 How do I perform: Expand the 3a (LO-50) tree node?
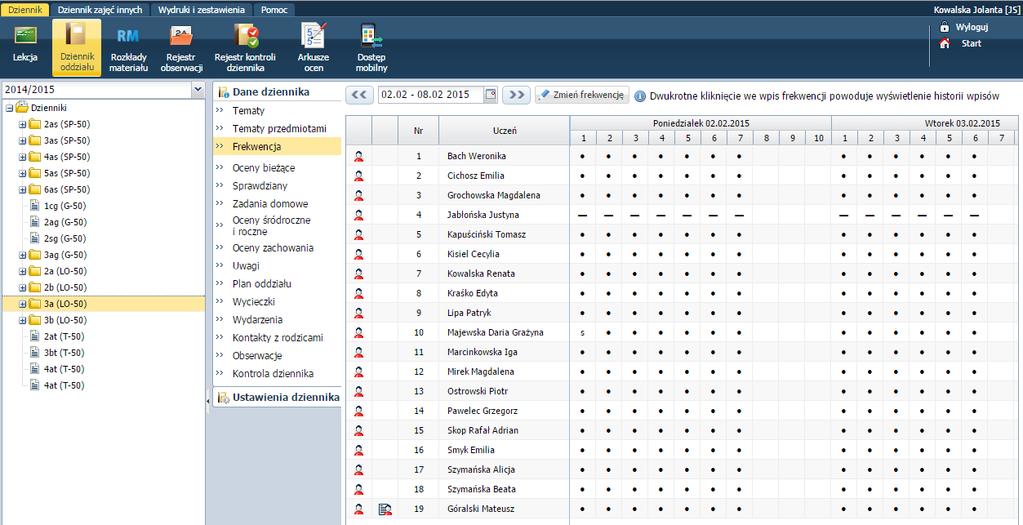coord(22,304)
